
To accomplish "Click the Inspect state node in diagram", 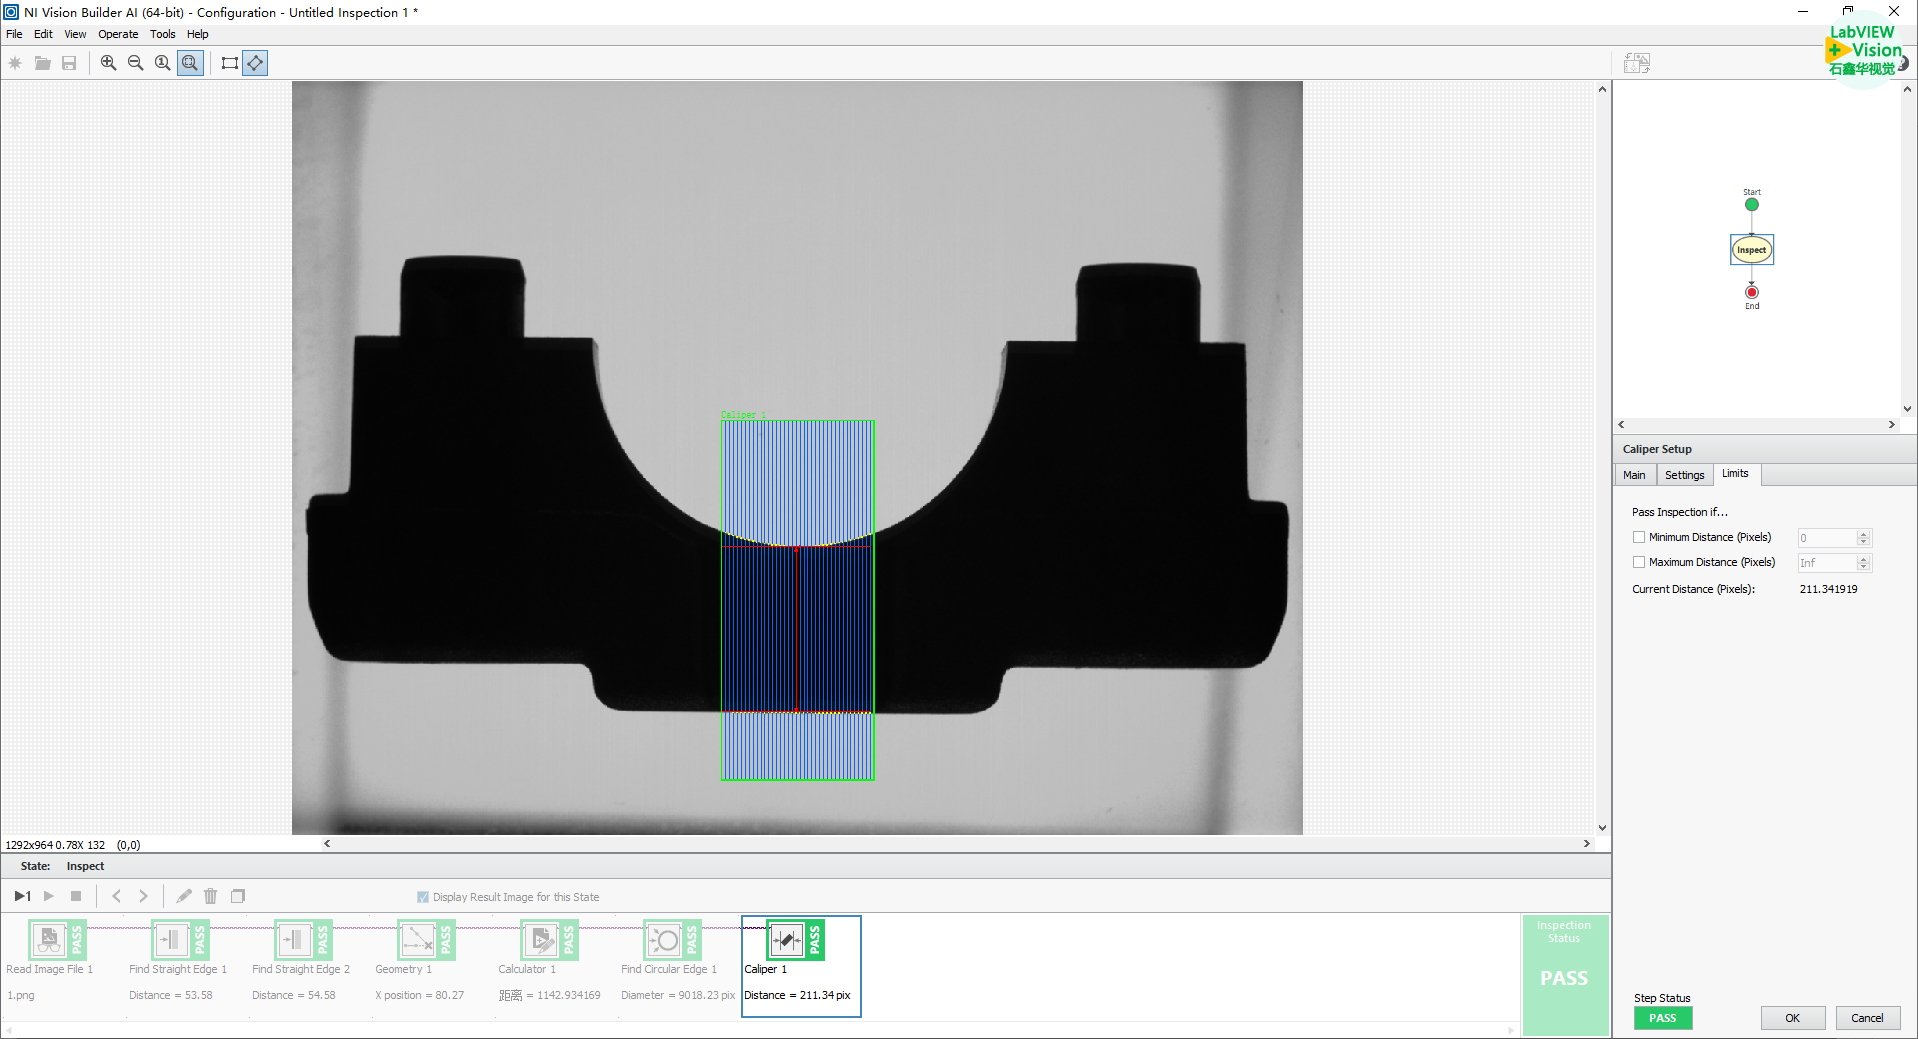I will tap(1751, 250).
